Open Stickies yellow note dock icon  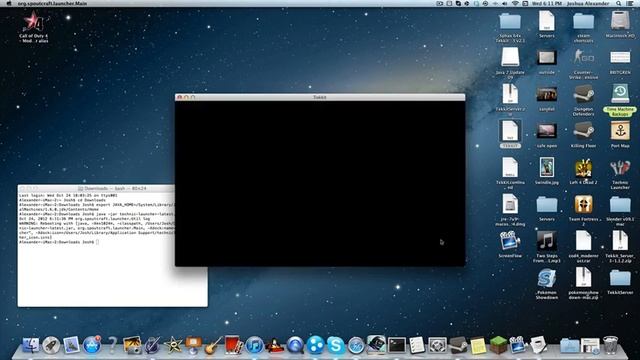[x=478, y=345]
